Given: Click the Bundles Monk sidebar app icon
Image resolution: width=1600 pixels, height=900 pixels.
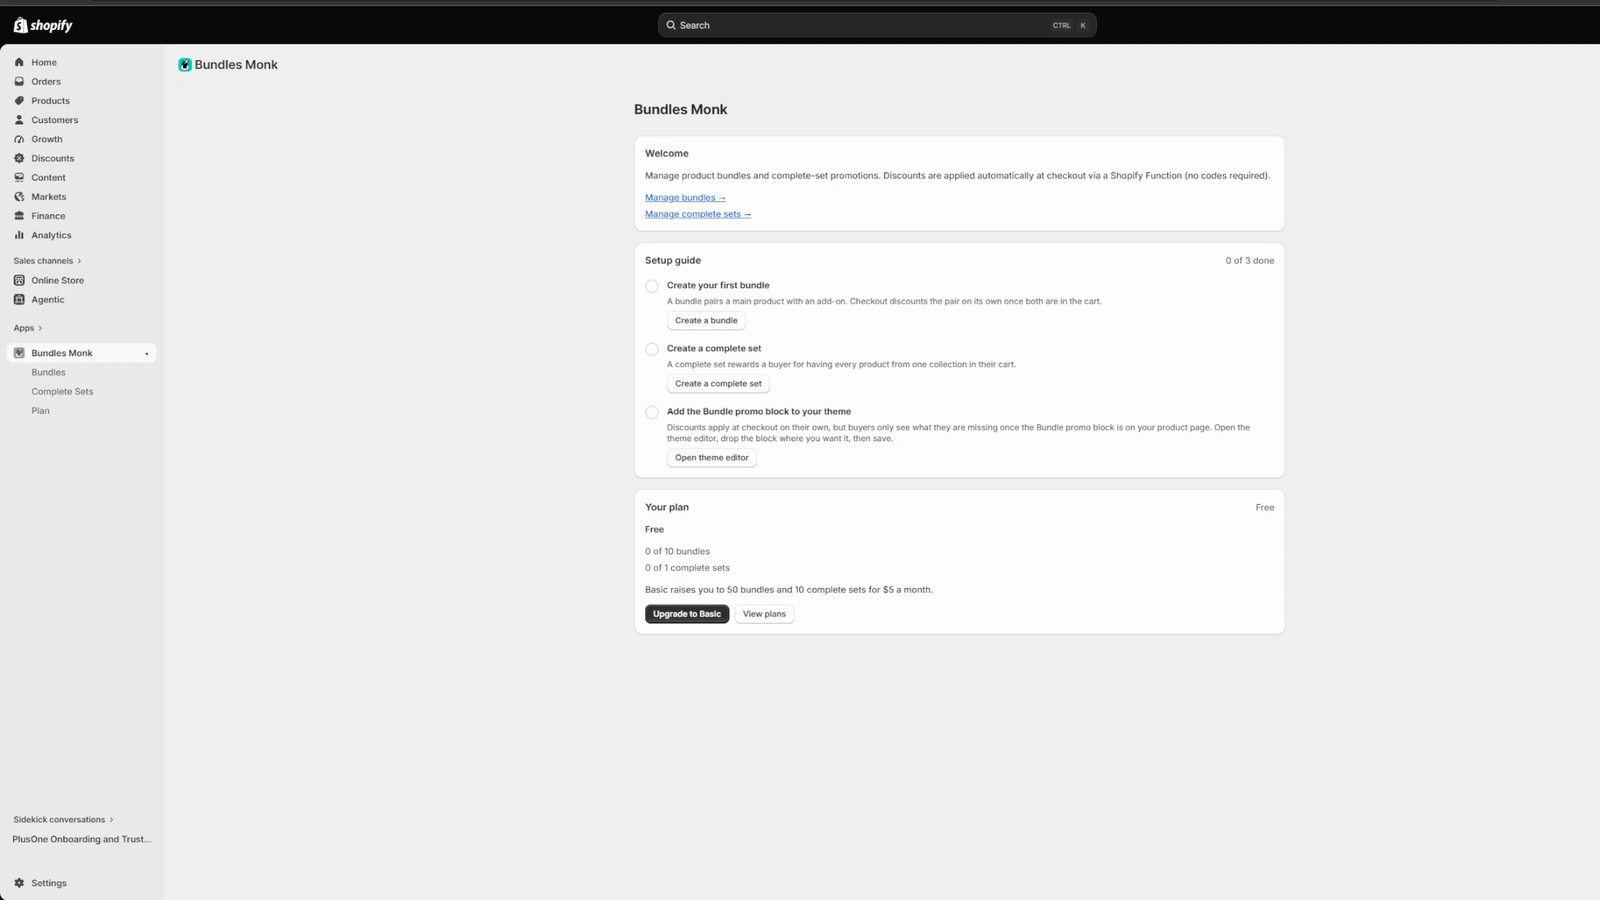Looking at the screenshot, I should [19, 353].
